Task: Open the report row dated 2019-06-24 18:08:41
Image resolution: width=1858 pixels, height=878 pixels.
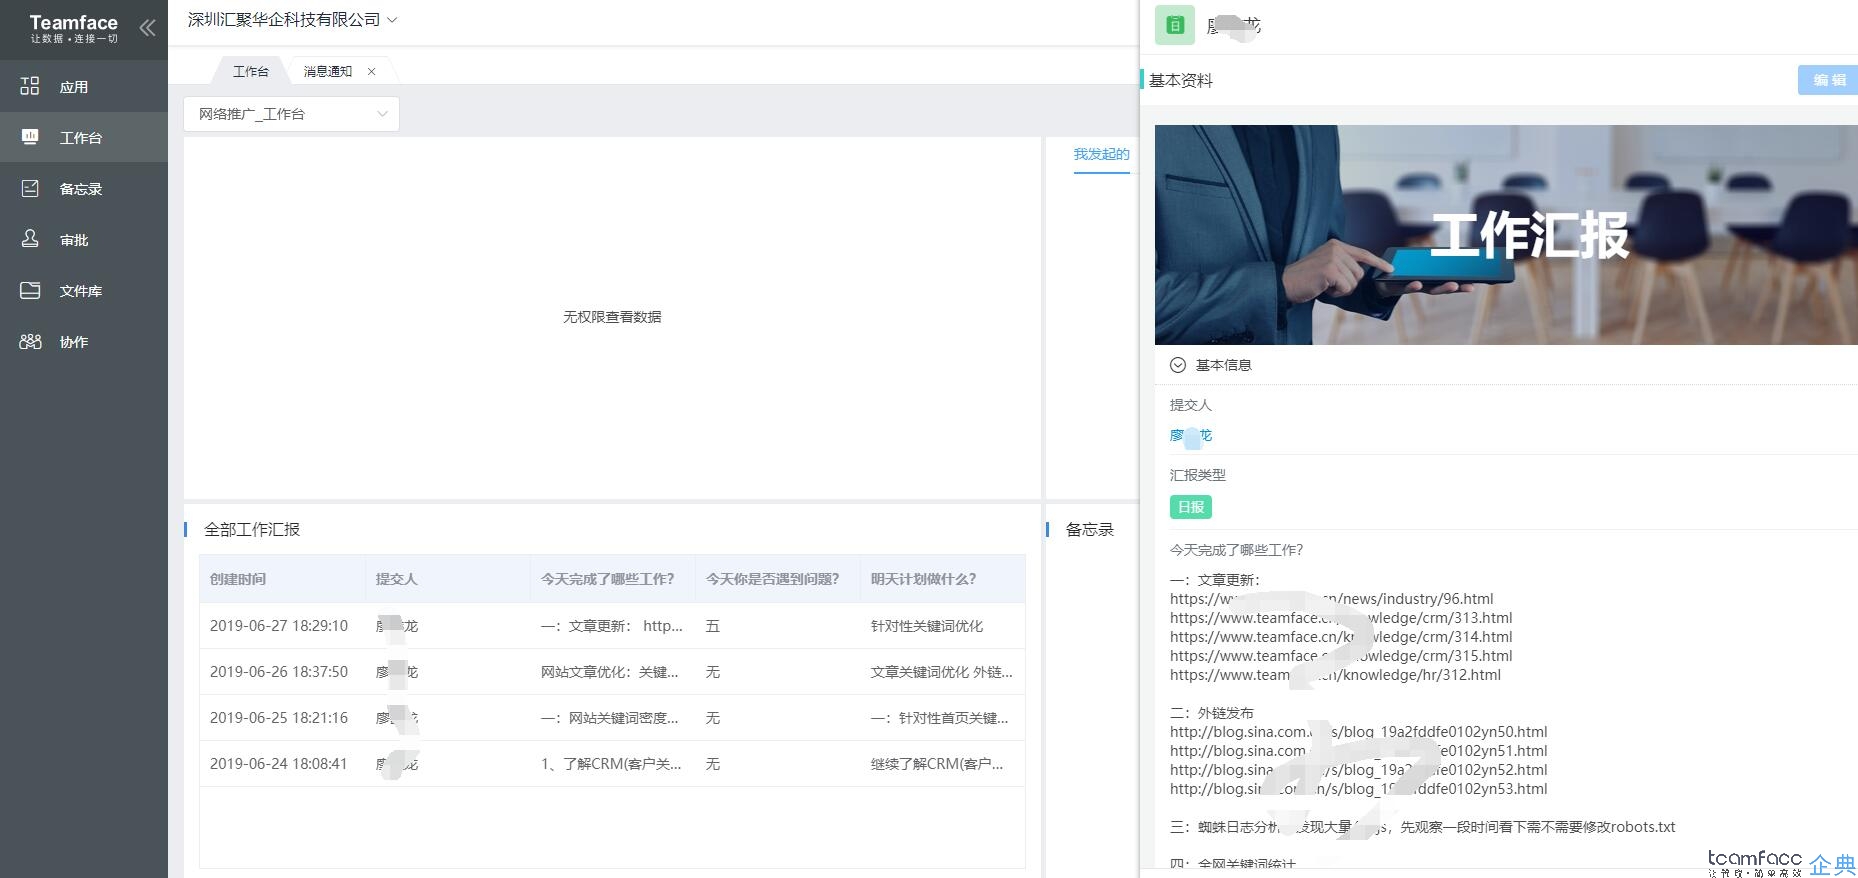Action: click(612, 764)
